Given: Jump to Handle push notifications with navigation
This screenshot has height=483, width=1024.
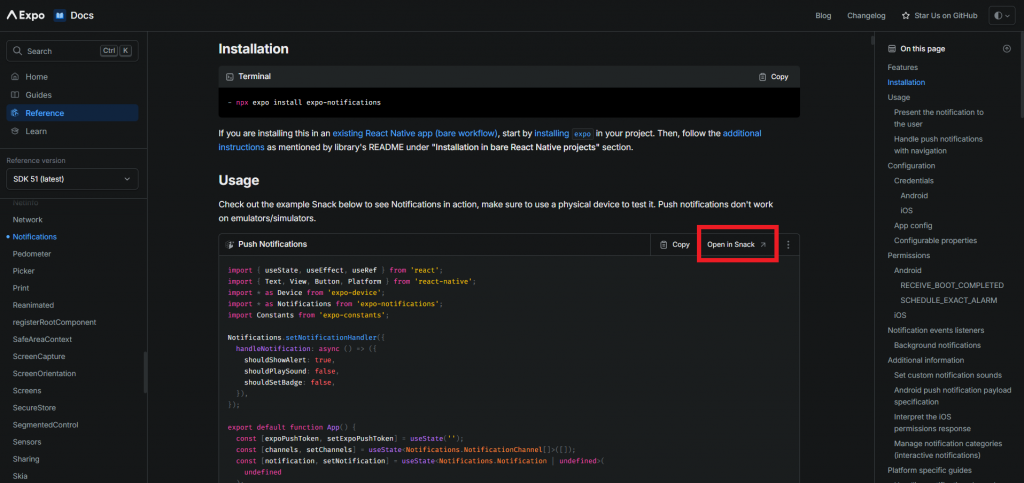Looking at the screenshot, I should (938, 145).
